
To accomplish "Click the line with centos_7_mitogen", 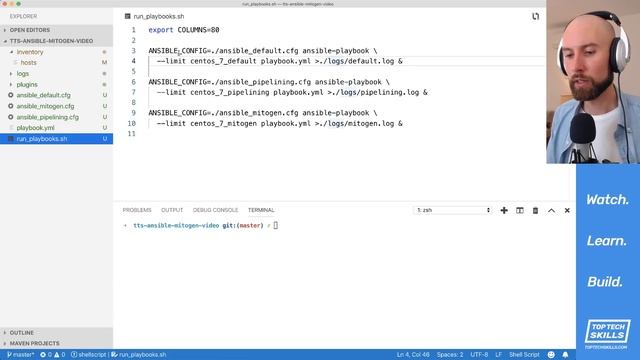I will [280, 123].
